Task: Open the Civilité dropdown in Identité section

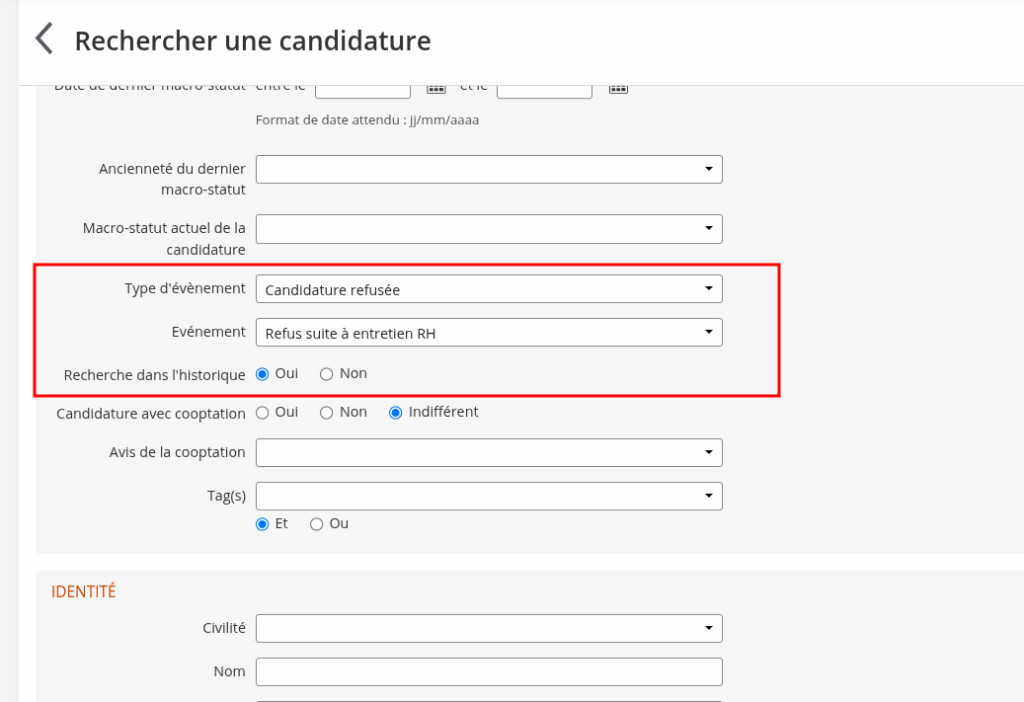Action: [x=489, y=629]
